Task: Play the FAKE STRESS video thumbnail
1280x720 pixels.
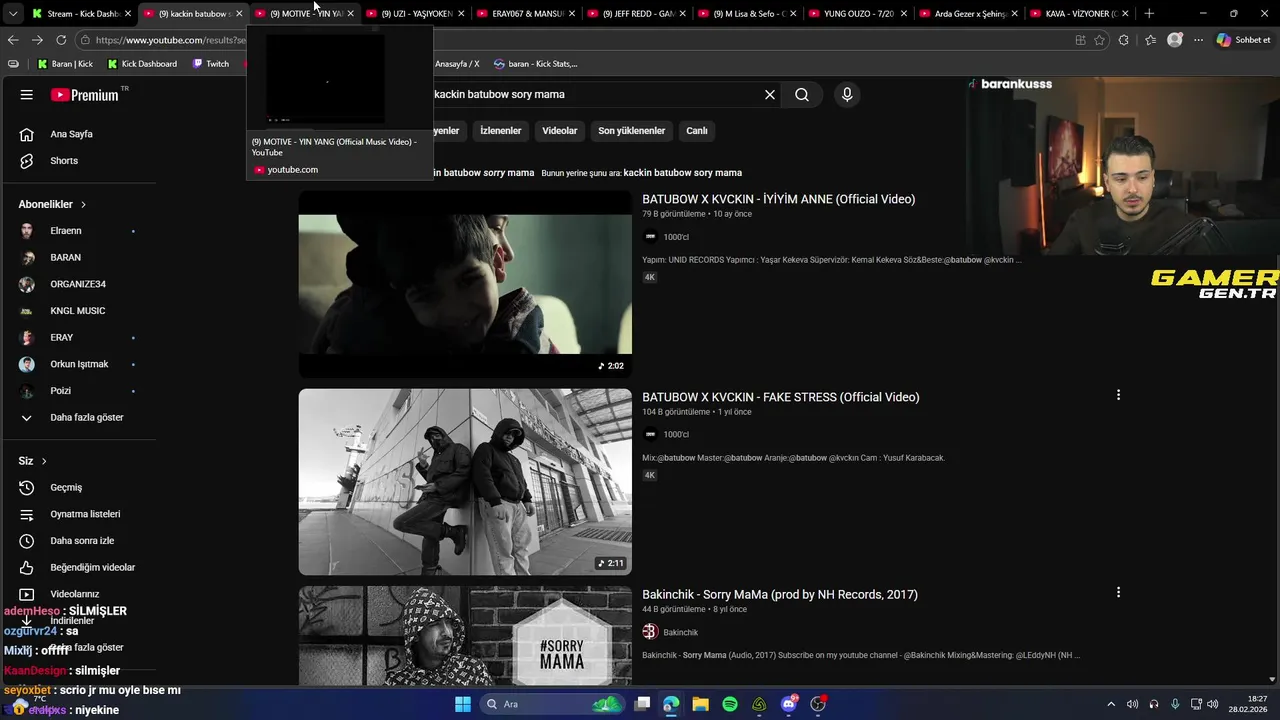Action: [465, 482]
